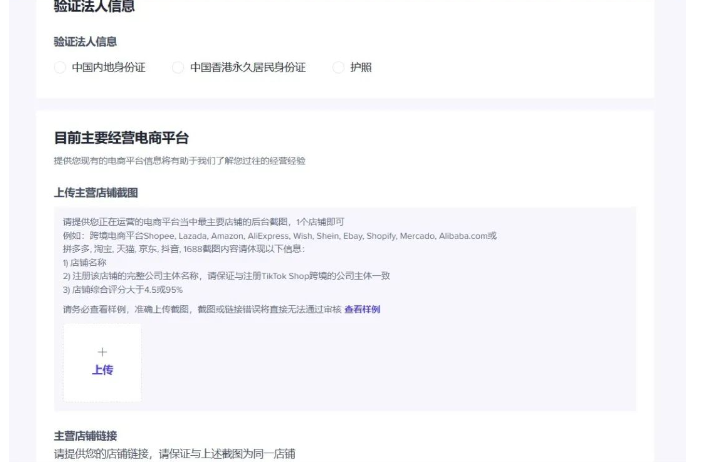Click the bold 验证法人信息 section title
Viewport: 701px width, 462px height.
click(x=94, y=7)
